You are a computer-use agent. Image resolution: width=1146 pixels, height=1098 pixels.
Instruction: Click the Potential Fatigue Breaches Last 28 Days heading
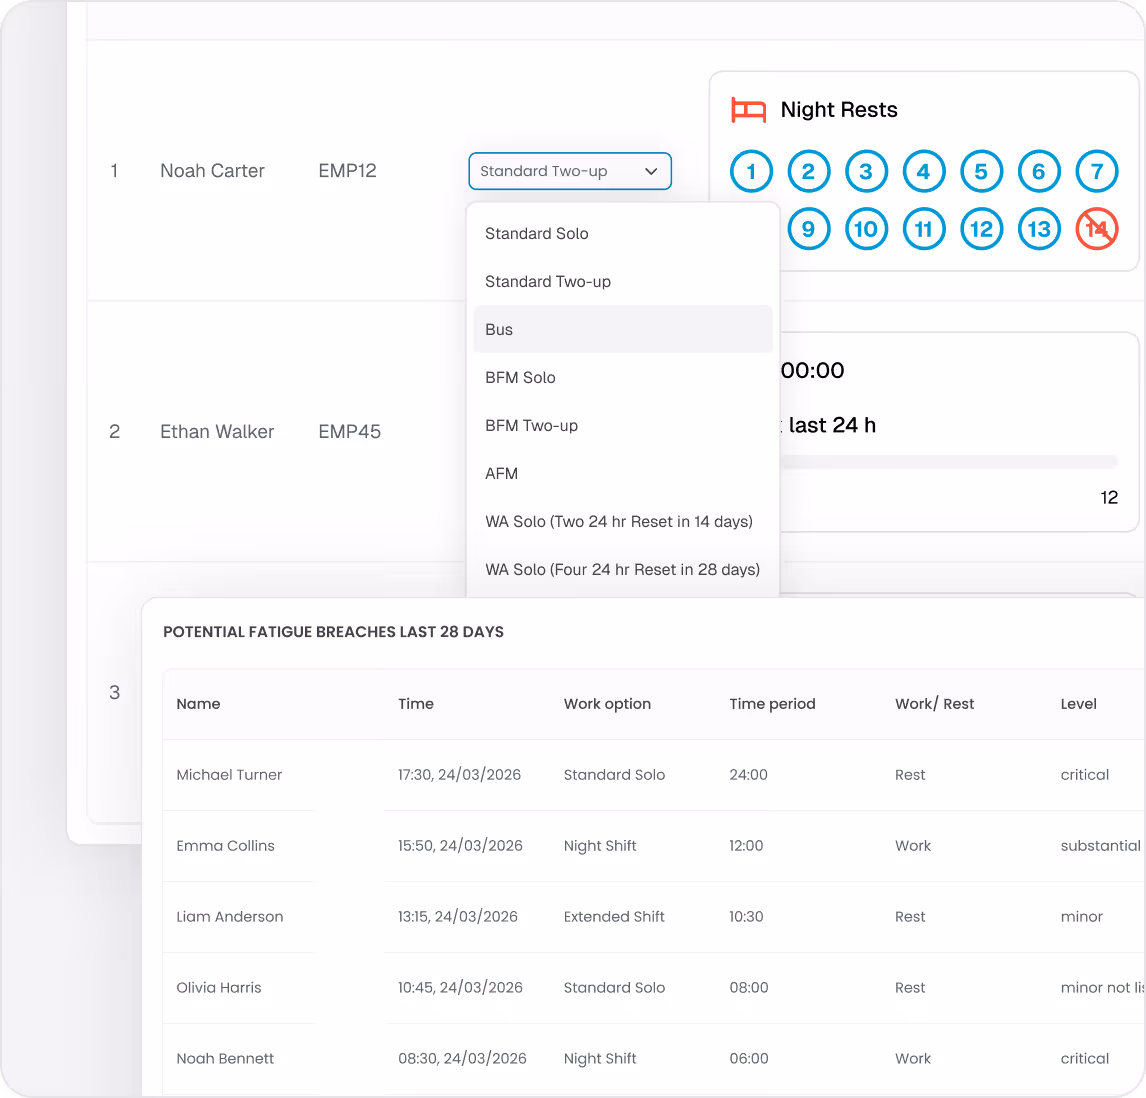tap(333, 632)
